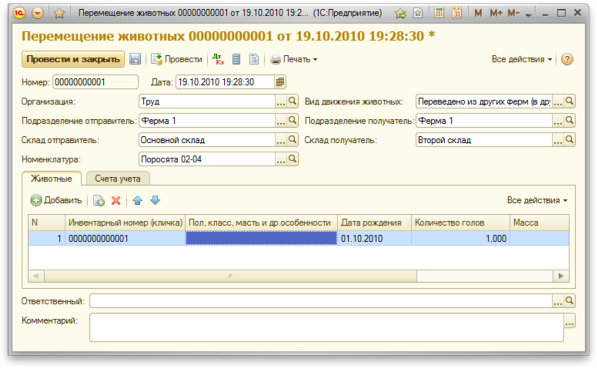Select the 1,000 quantity cell

(460, 239)
